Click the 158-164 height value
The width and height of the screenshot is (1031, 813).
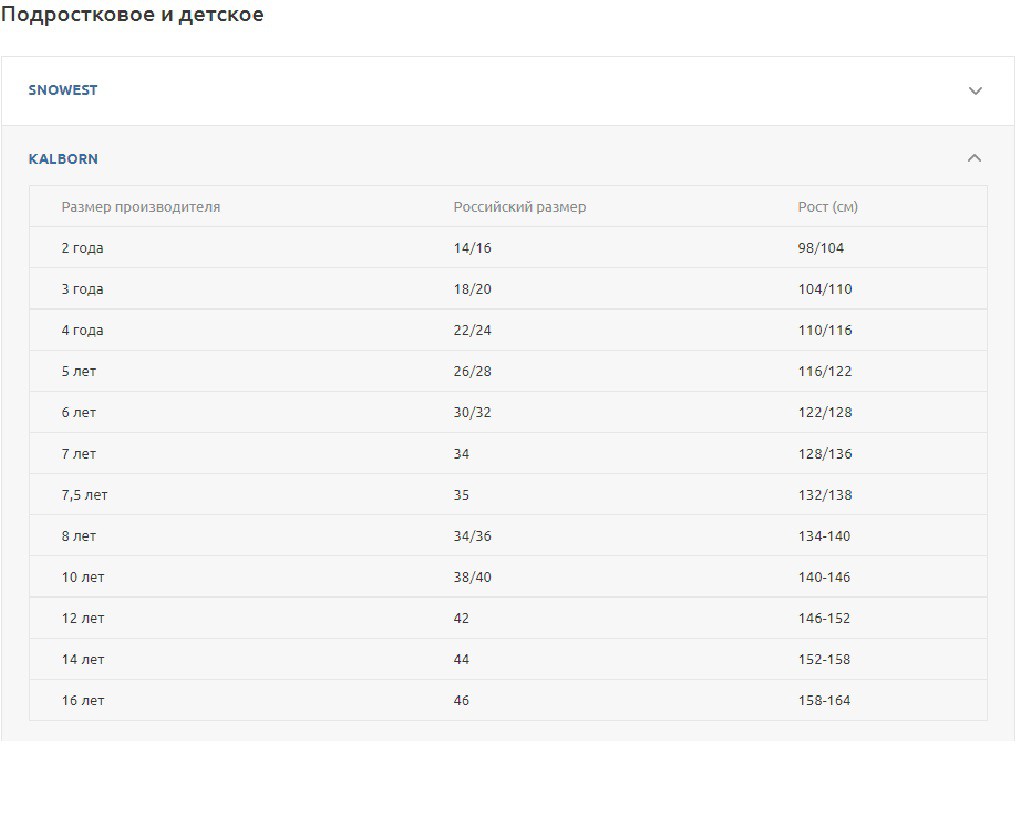click(x=824, y=700)
